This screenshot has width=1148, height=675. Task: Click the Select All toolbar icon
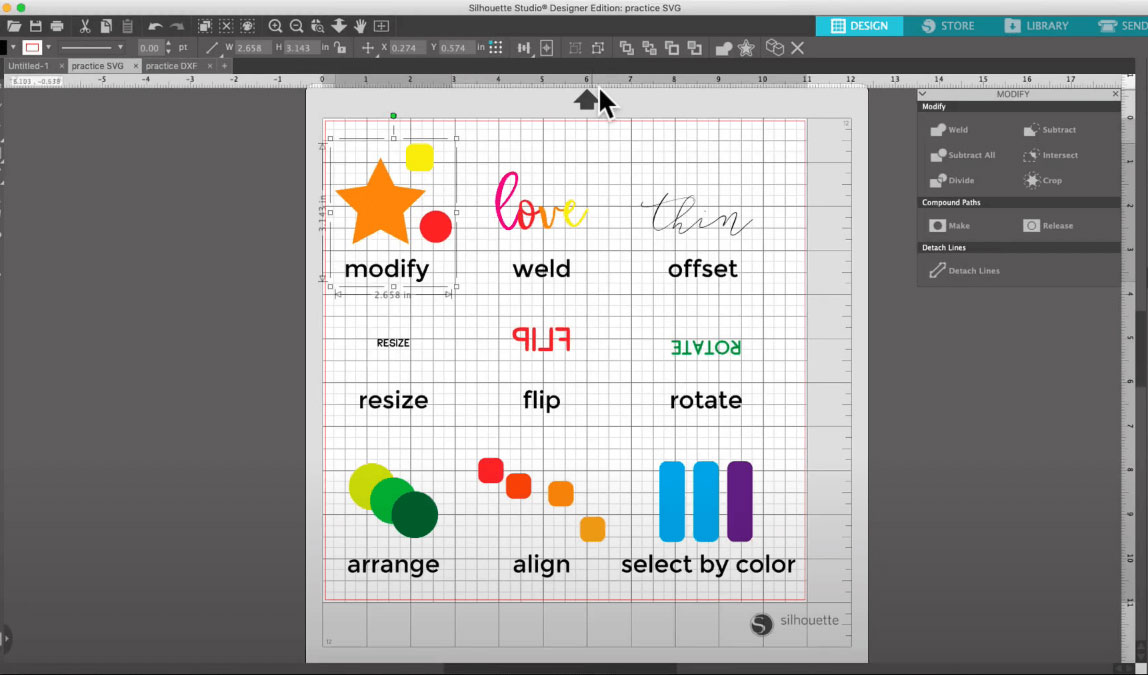pyautogui.click(x=205, y=26)
